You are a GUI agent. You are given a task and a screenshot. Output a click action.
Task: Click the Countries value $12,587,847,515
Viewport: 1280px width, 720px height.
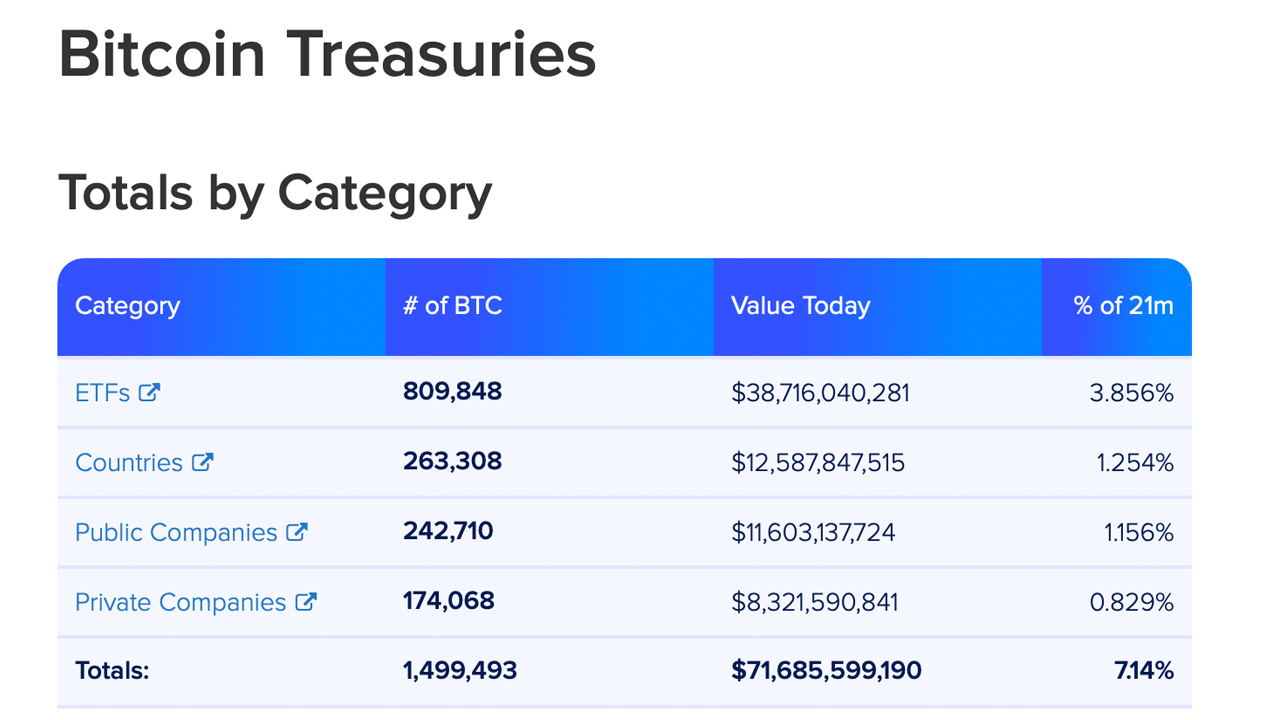point(817,463)
